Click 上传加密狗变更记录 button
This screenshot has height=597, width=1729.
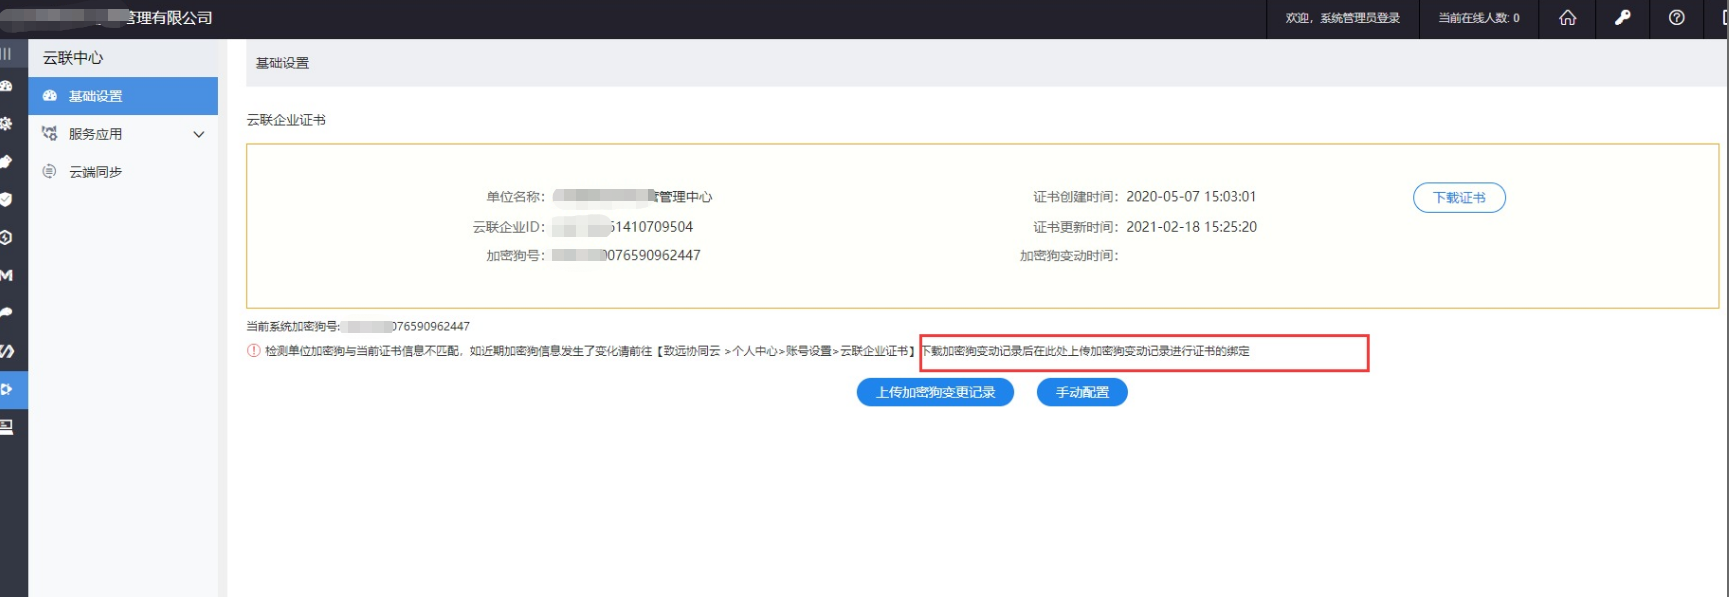click(x=935, y=392)
